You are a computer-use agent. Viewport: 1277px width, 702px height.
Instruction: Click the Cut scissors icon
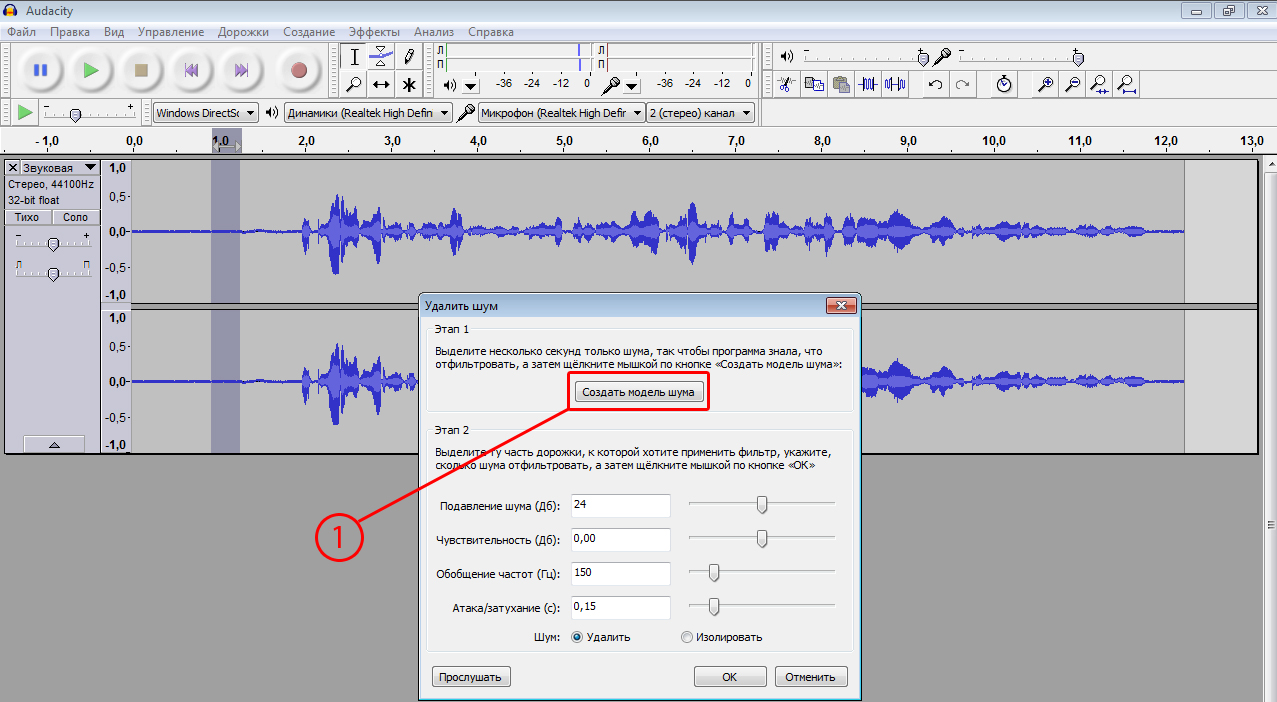tap(787, 84)
